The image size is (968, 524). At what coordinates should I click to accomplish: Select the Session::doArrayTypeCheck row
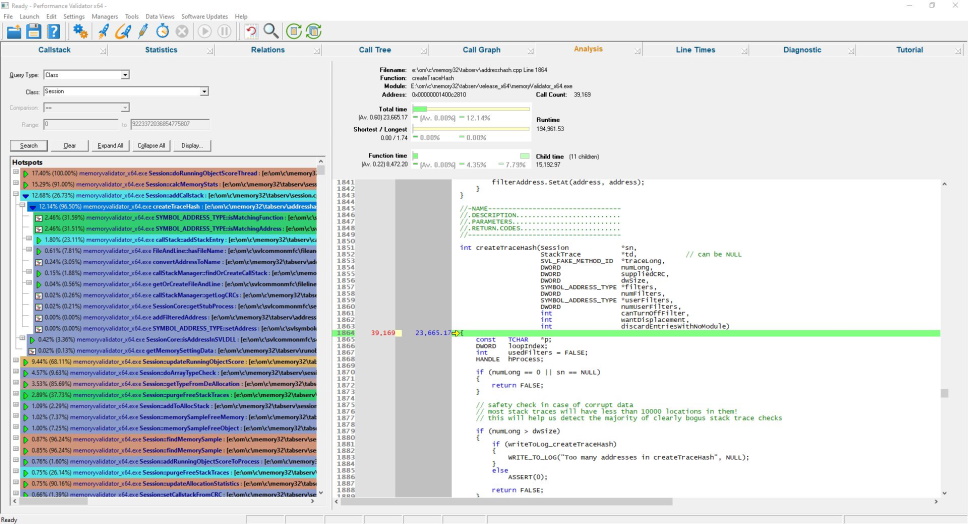tap(169, 373)
